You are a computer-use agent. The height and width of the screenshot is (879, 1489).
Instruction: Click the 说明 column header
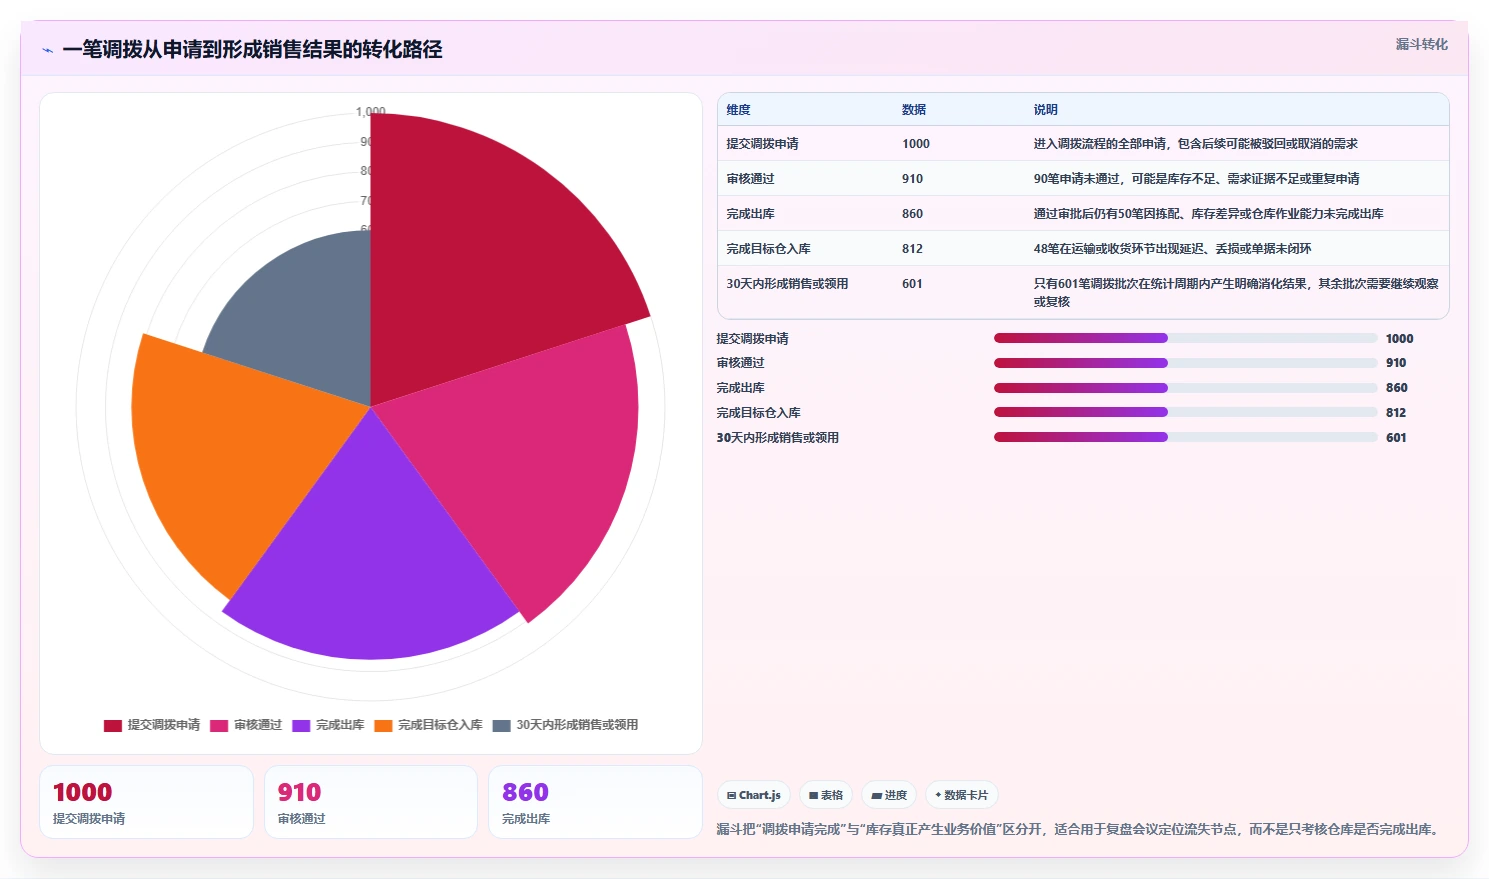click(1046, 110)
